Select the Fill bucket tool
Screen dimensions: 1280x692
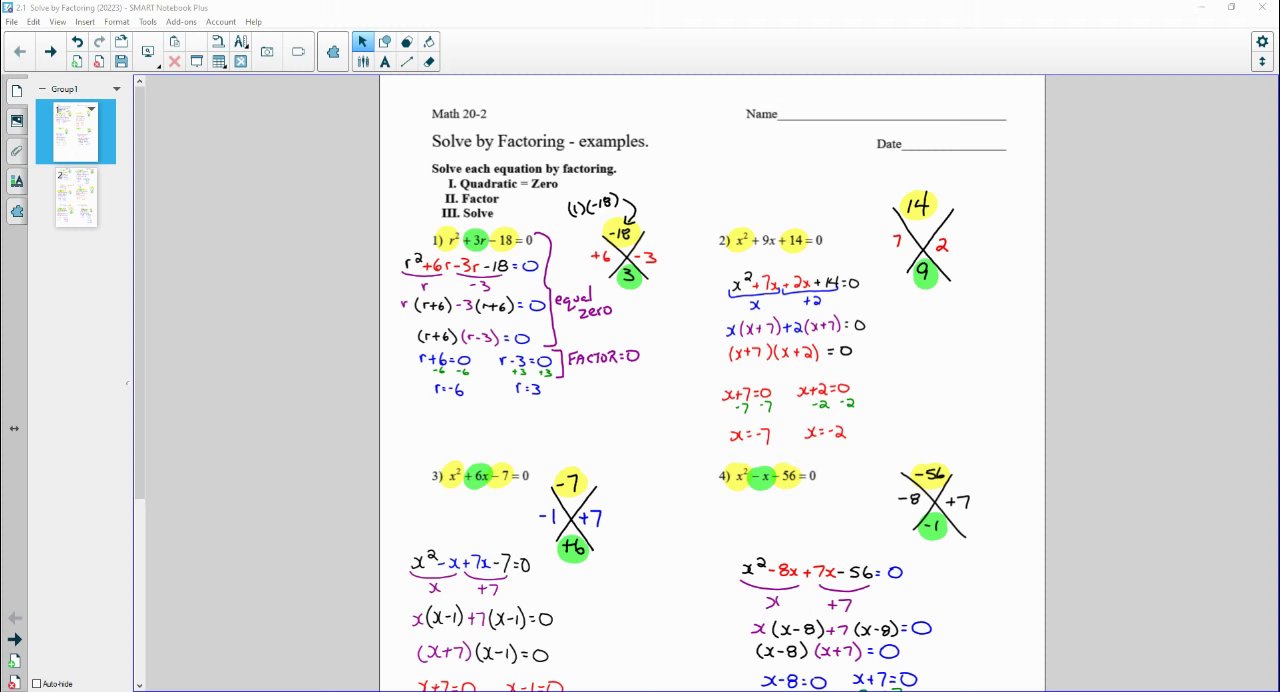(429, 42)
